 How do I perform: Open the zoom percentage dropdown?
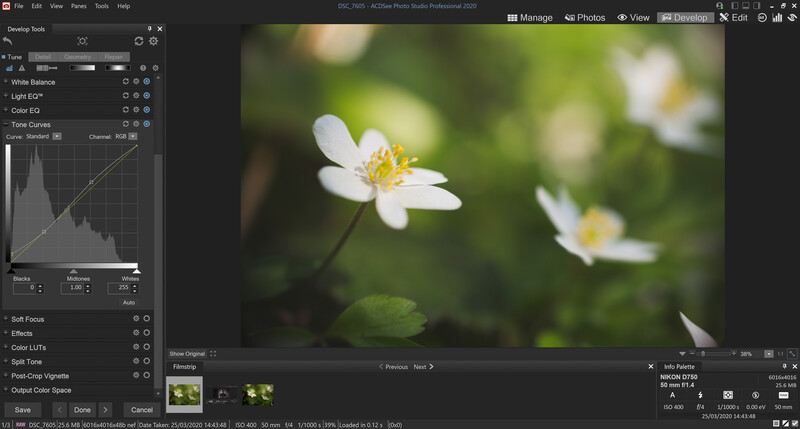point(768,354)
